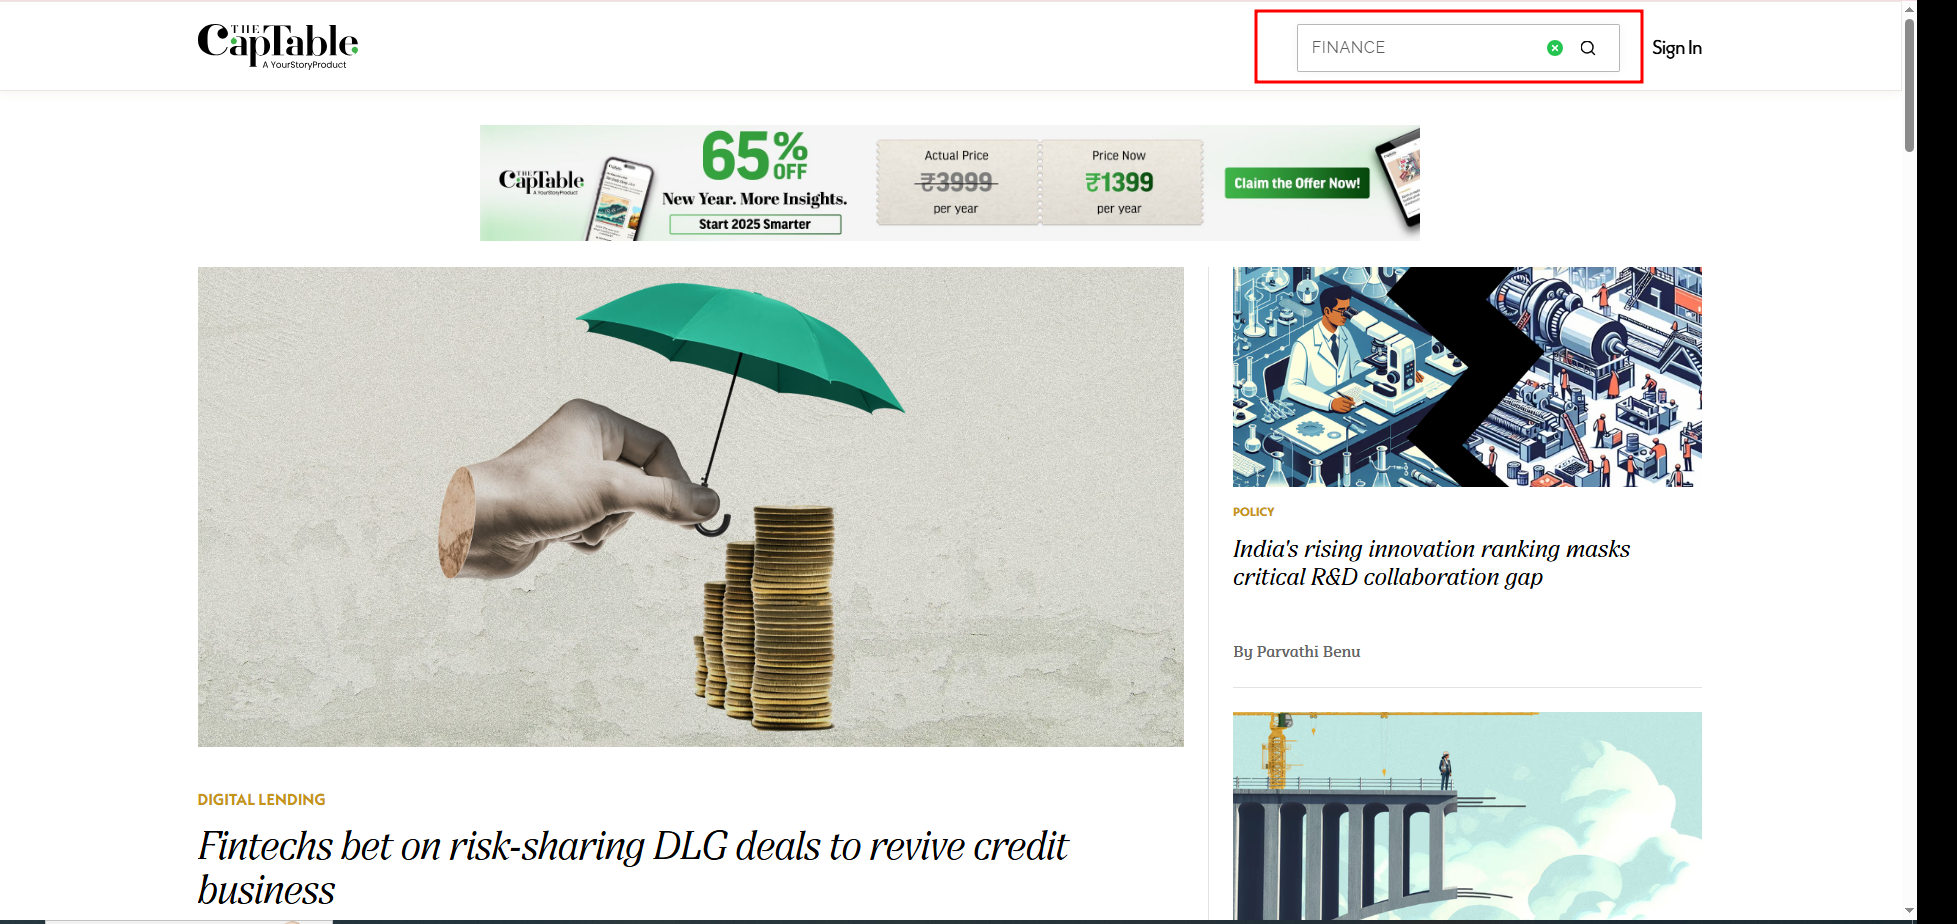Open India's rising innovation ranking article

[1431, 563]
